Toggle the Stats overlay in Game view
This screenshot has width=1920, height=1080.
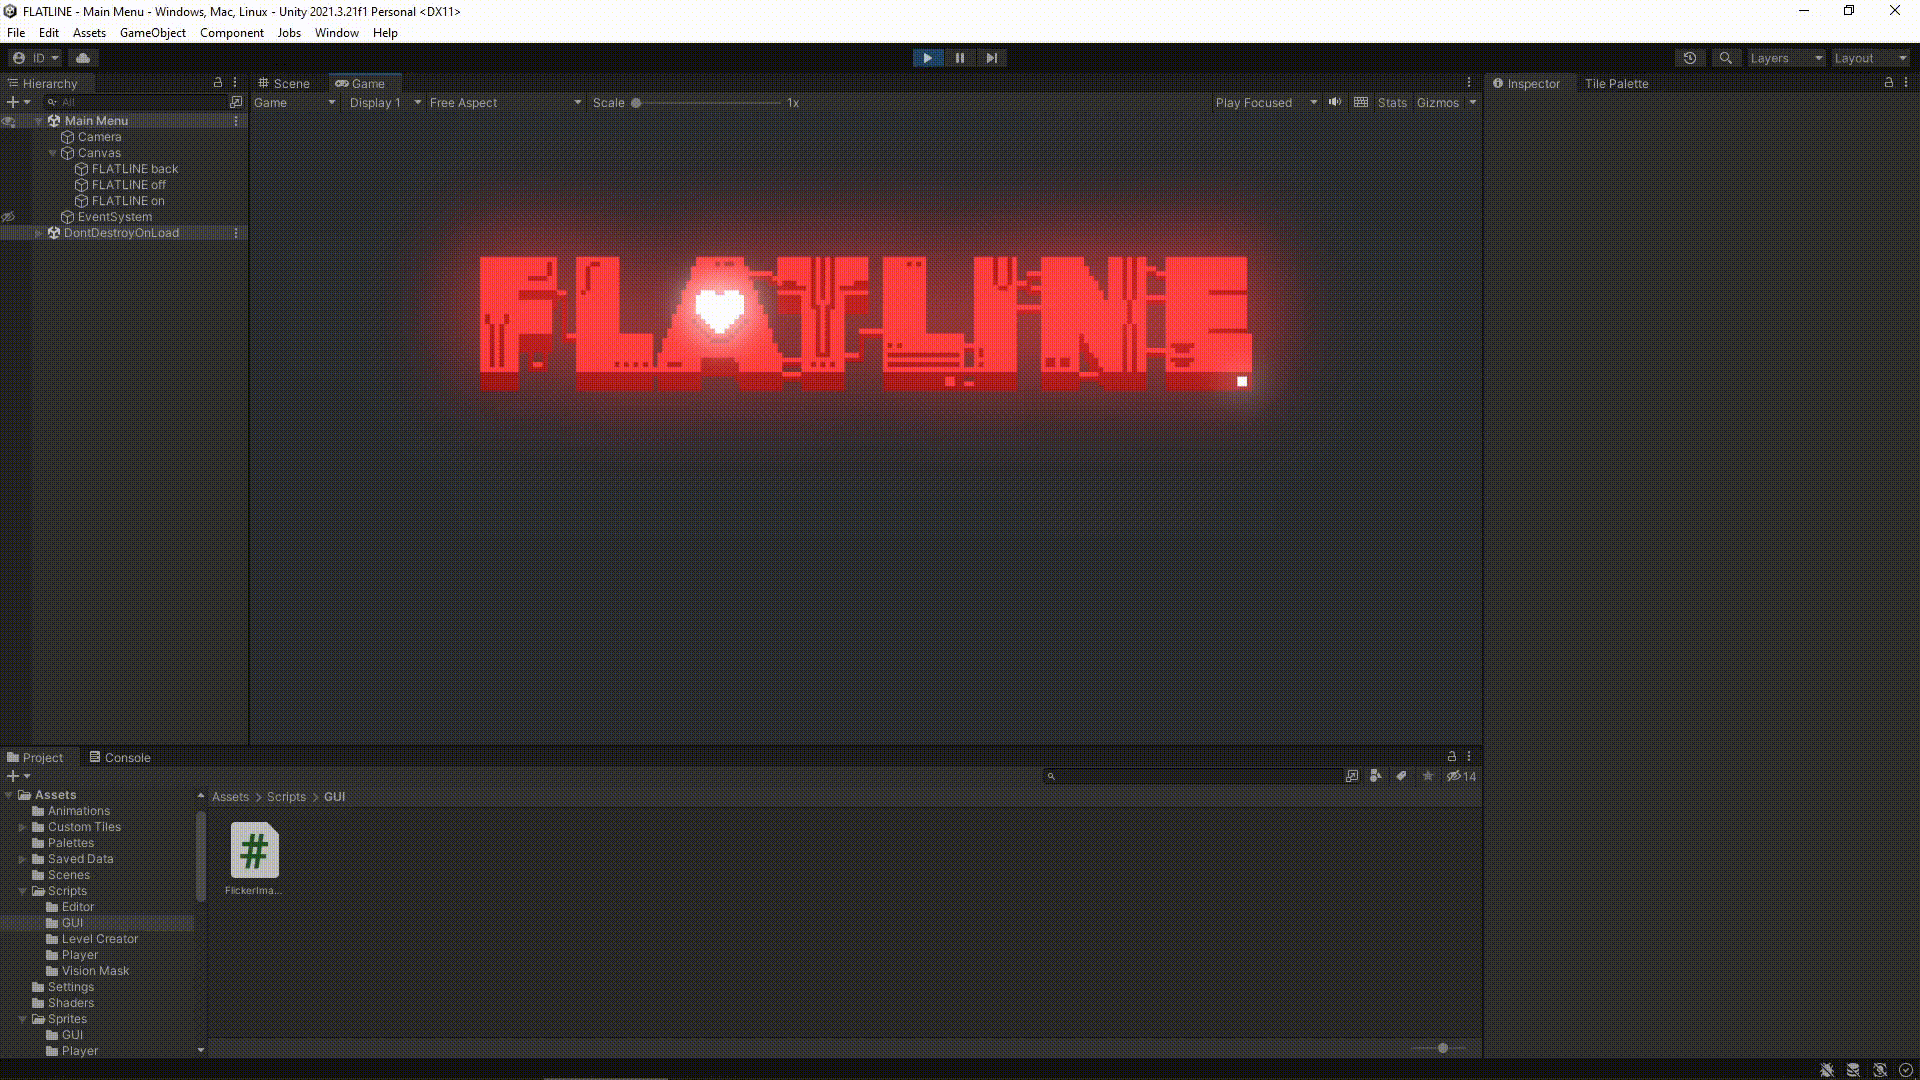1392,102
